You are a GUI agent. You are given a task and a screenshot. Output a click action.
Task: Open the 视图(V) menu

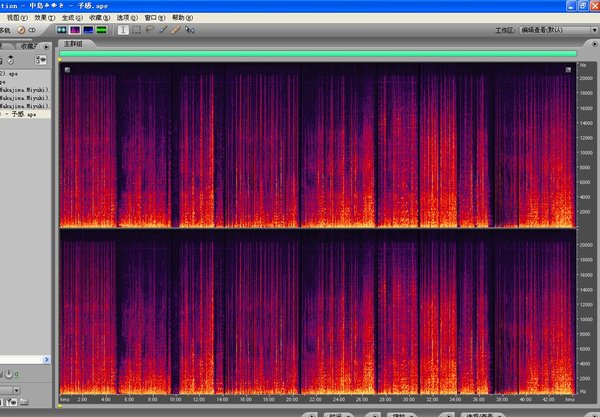click(15, 18)
